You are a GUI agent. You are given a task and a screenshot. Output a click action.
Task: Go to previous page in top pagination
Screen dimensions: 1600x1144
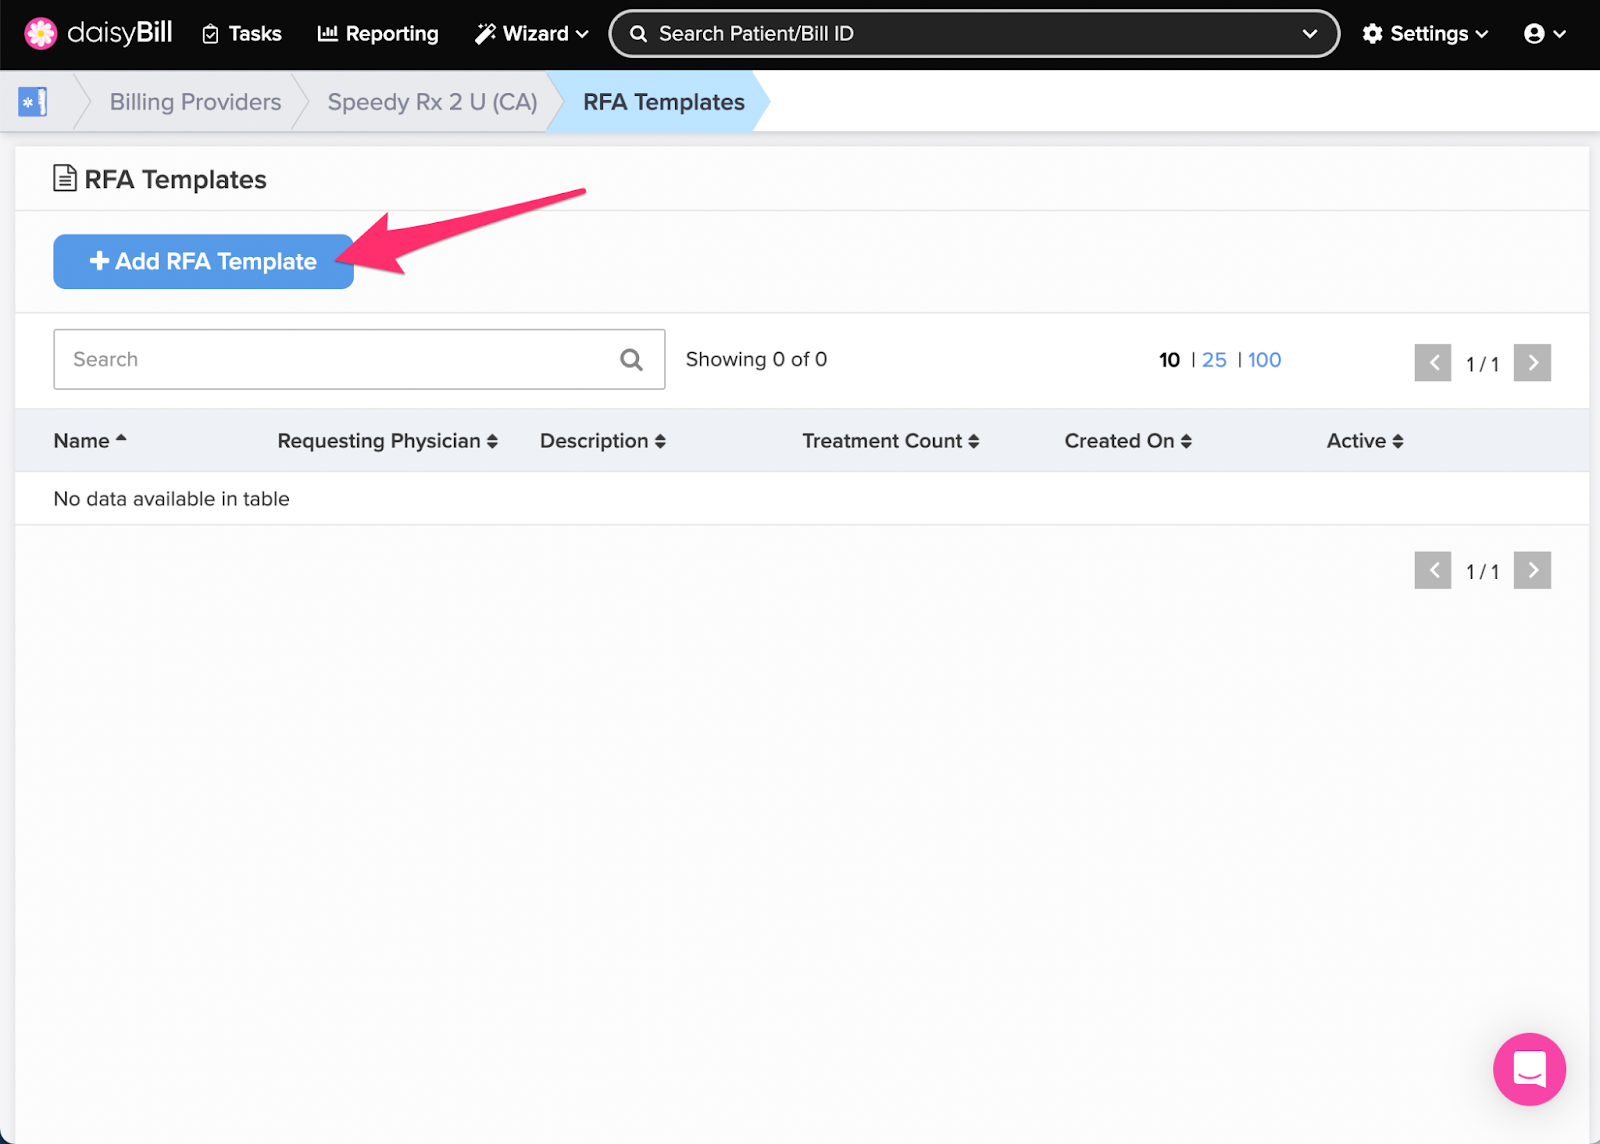click(1433, 362)
